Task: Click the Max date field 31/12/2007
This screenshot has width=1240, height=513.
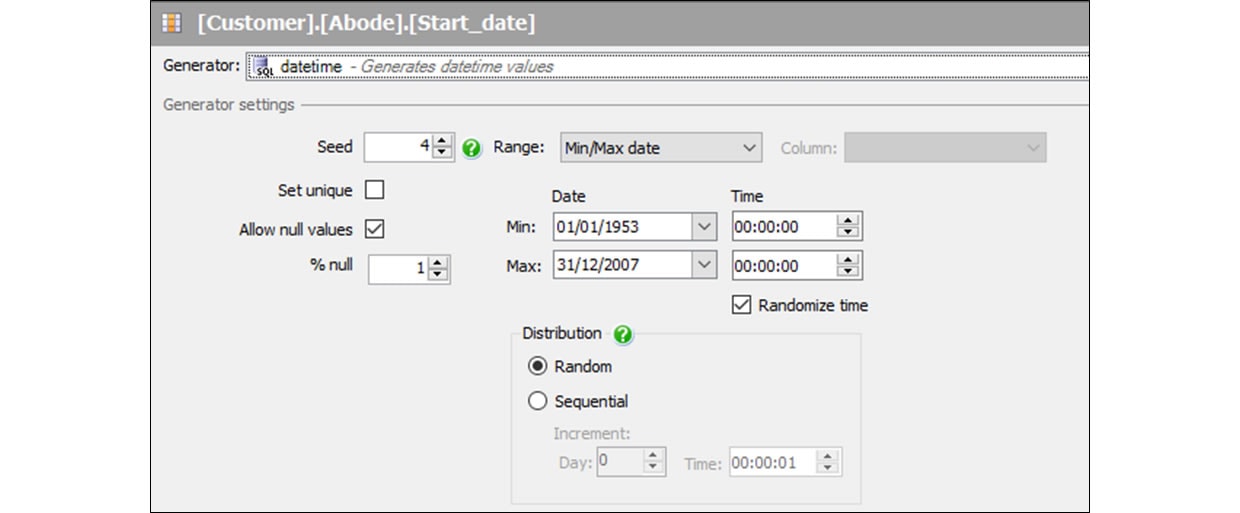Action: [622, 266]
